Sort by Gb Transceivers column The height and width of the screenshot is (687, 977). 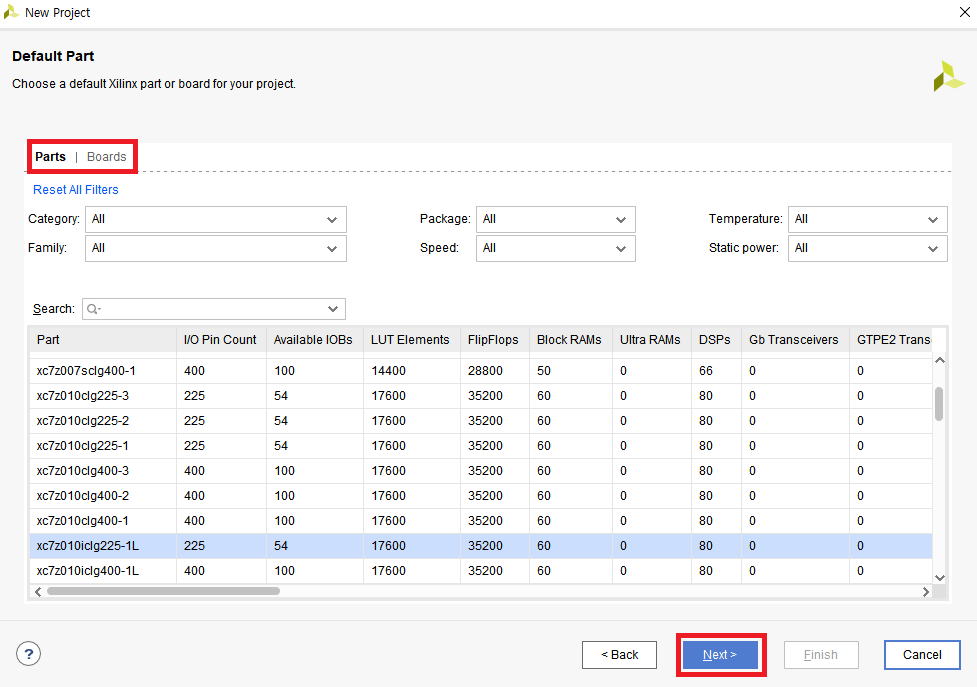795,339
